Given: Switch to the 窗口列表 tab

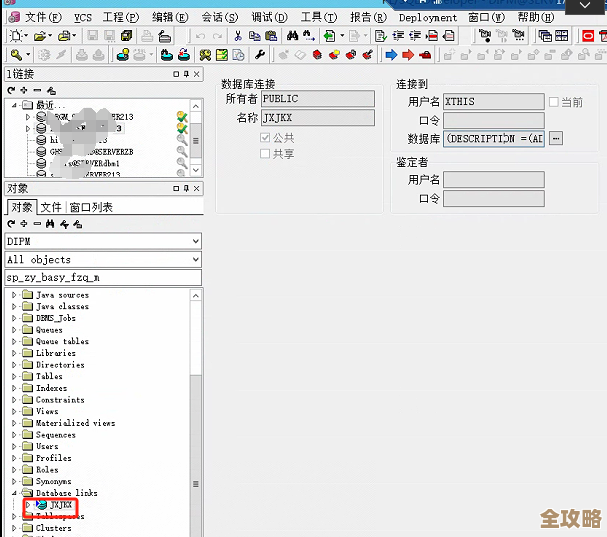Looking at the screenshot, I should [x=90, y=207].
